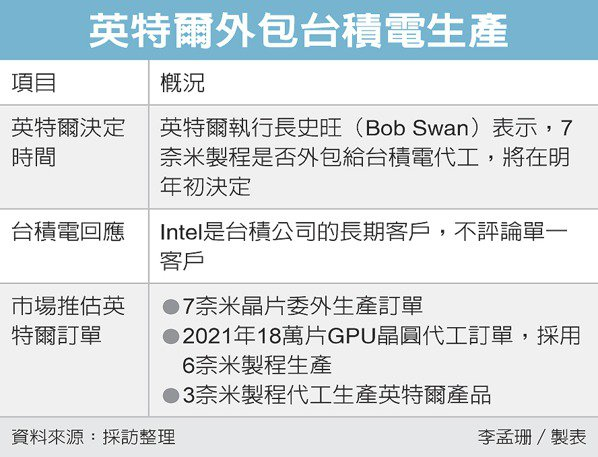Click the 3奈米製程代工生產英特爾產品 text

[x=336, y=395]
